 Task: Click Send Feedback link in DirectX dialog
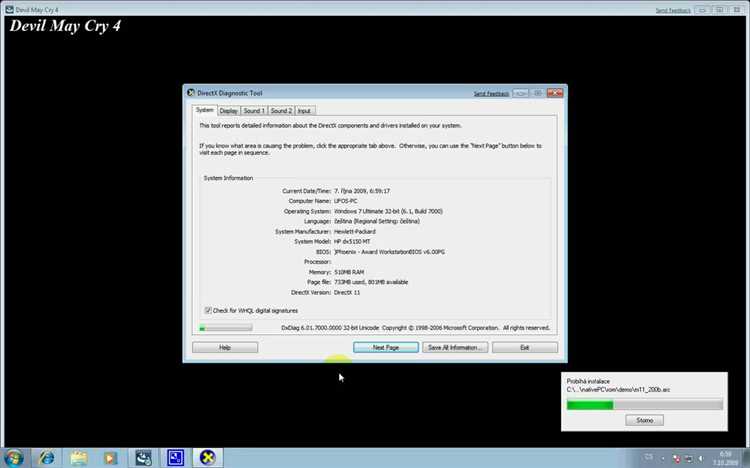pyautogui.click(x=491, y=94)
